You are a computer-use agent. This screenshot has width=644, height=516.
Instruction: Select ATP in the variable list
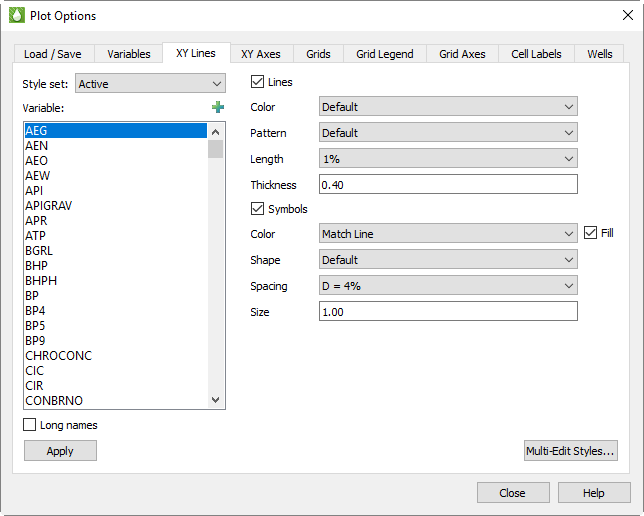click(116, 236)
